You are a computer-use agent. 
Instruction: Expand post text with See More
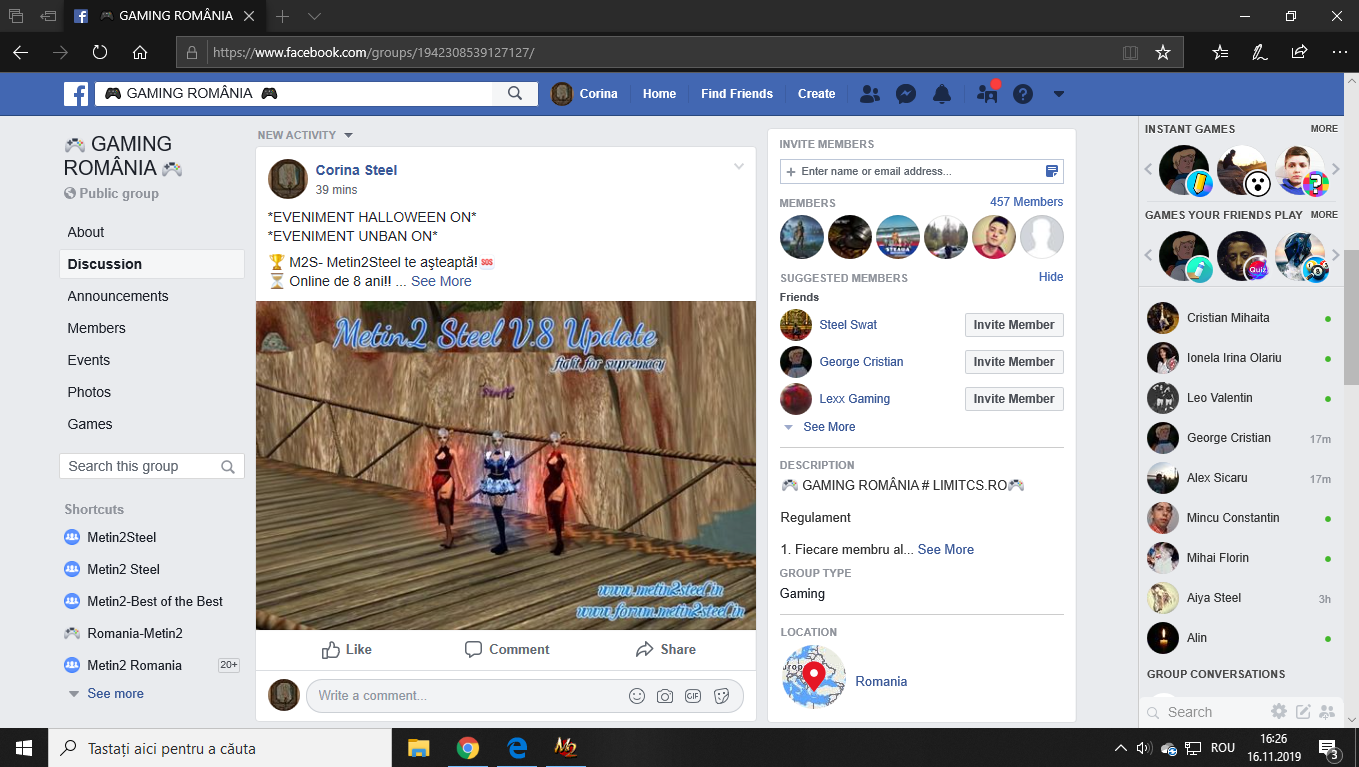coord(441,281)
